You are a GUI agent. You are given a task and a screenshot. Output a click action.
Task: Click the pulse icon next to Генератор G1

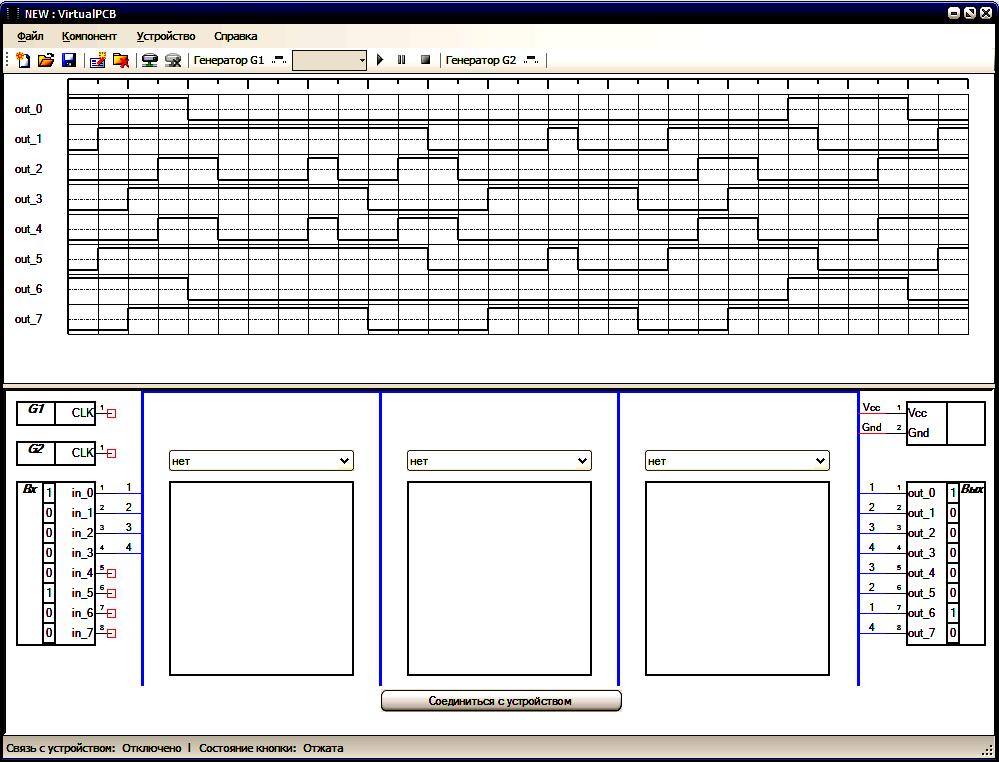278,60
